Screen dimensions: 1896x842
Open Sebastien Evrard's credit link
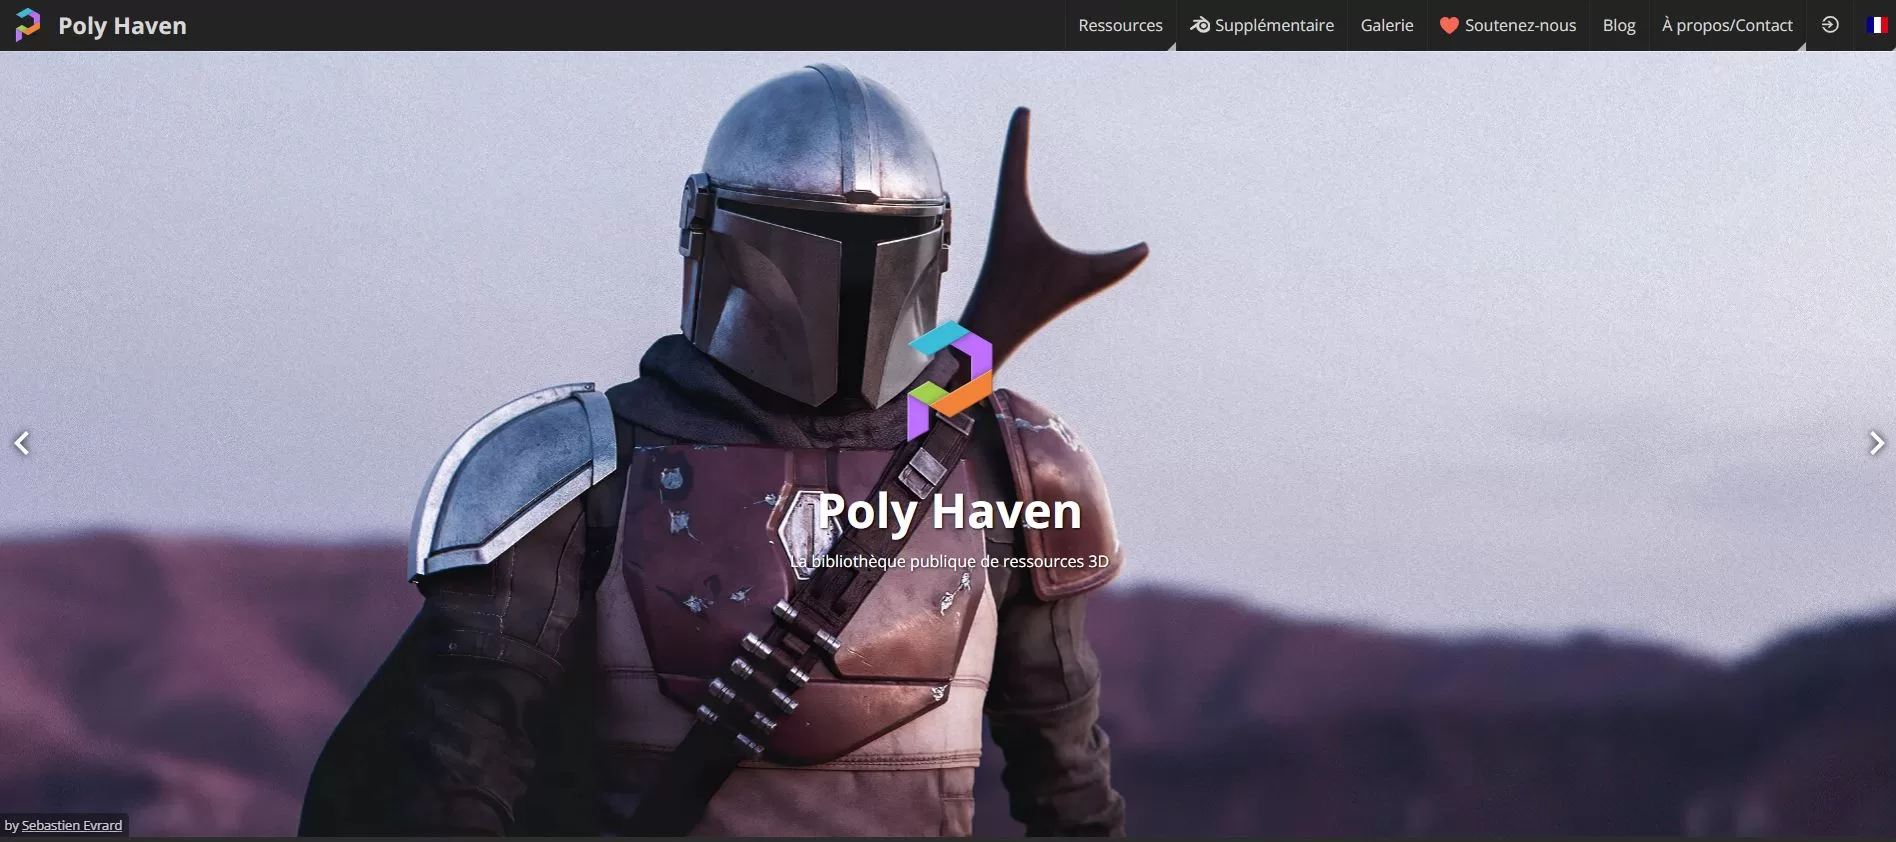pos(72,825)
